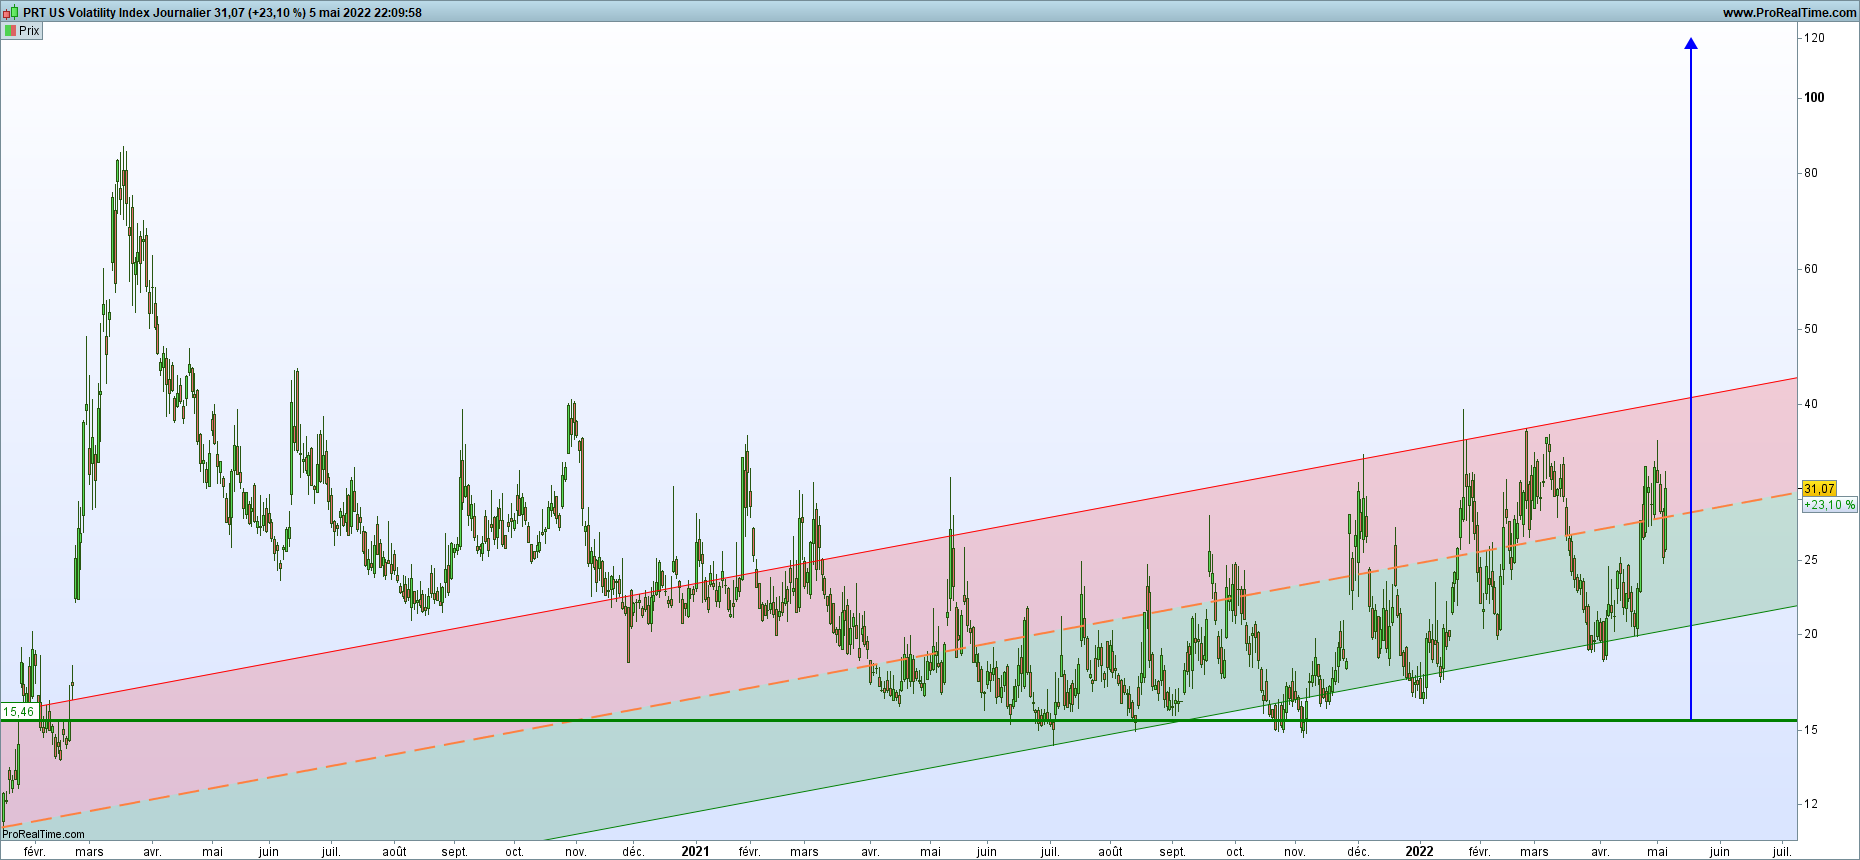Image resolution: width=1860 pixels, height=860 pixels.
Task: Click the +23,10 % change label on the price axis
Action: (1829, 505)
